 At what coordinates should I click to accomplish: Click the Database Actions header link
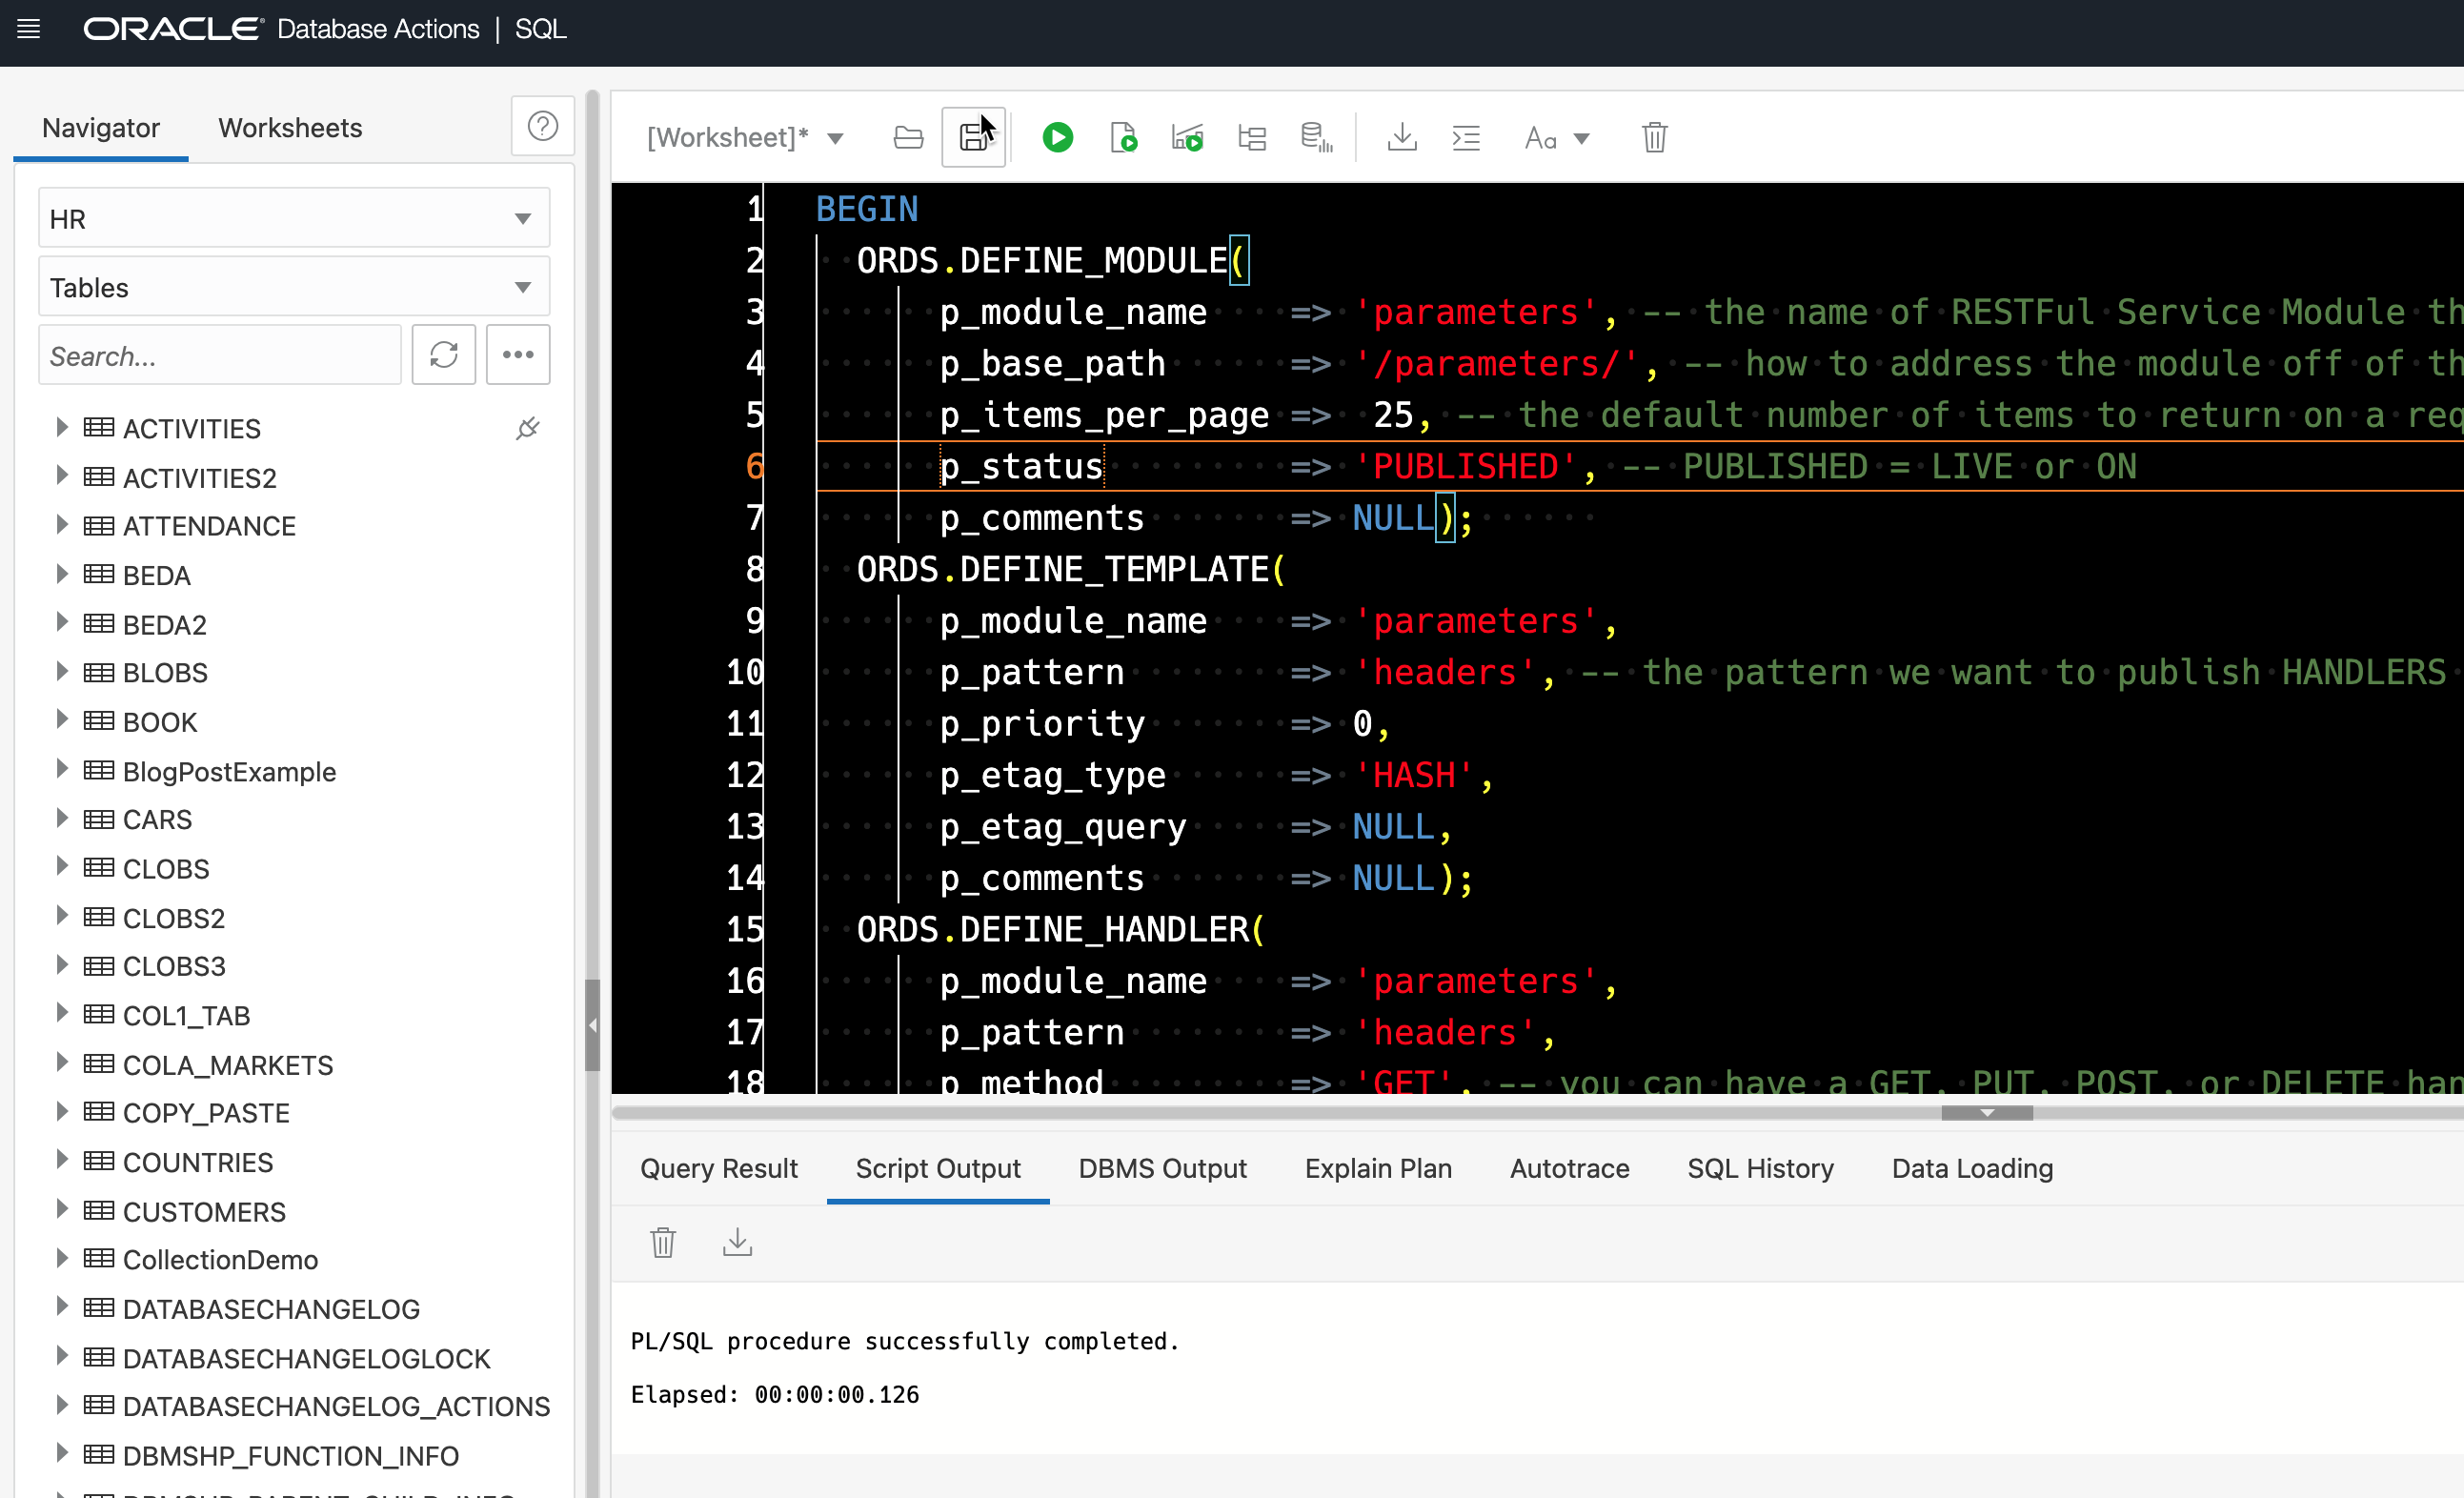(x=378, y=29)
